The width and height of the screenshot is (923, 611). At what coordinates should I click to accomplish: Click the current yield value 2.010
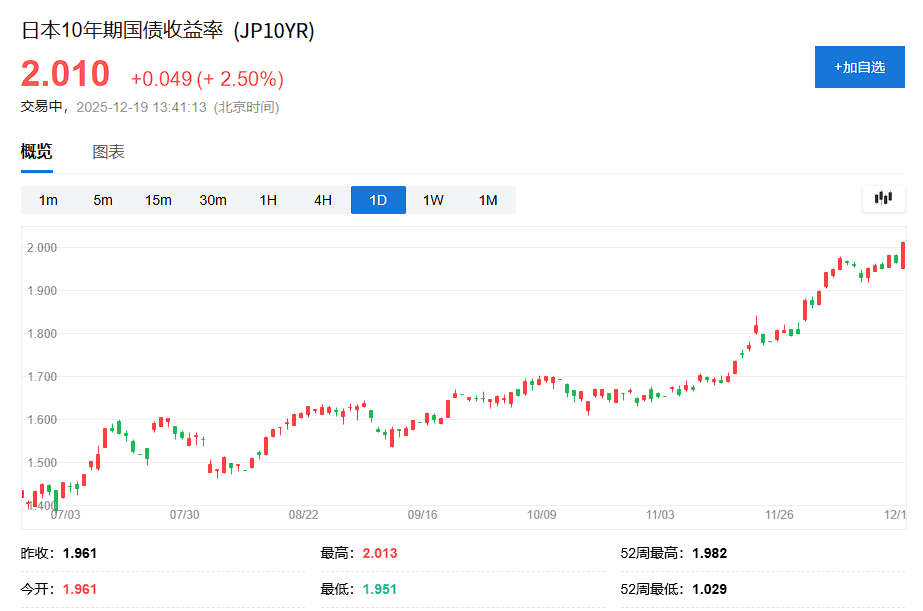tap(66, 74)
